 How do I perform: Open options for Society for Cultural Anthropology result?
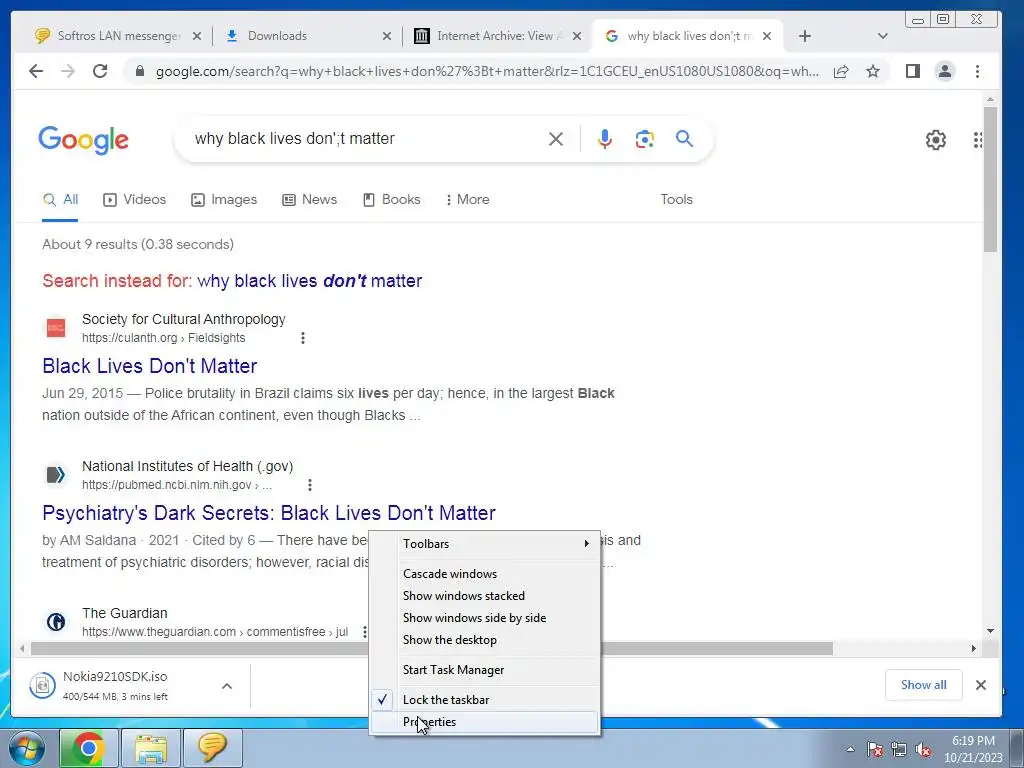(x=302, y=338)
